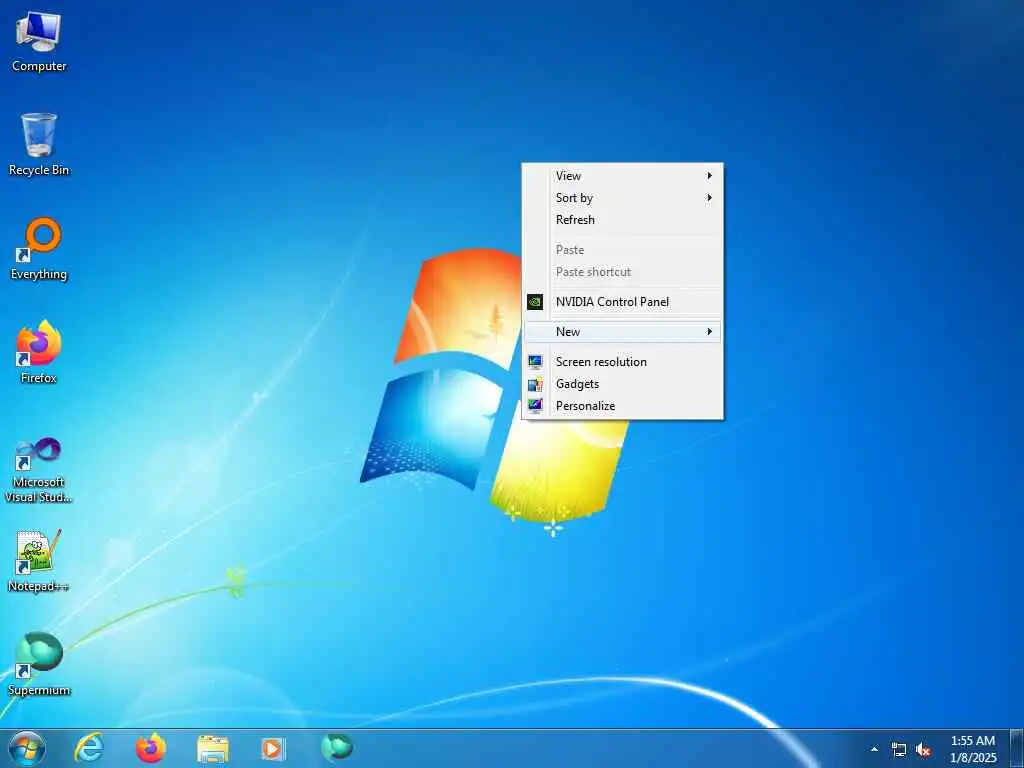Select the Firefox desktop shortcut
The image size is (1024, 768).
click(x=39, y=353)
